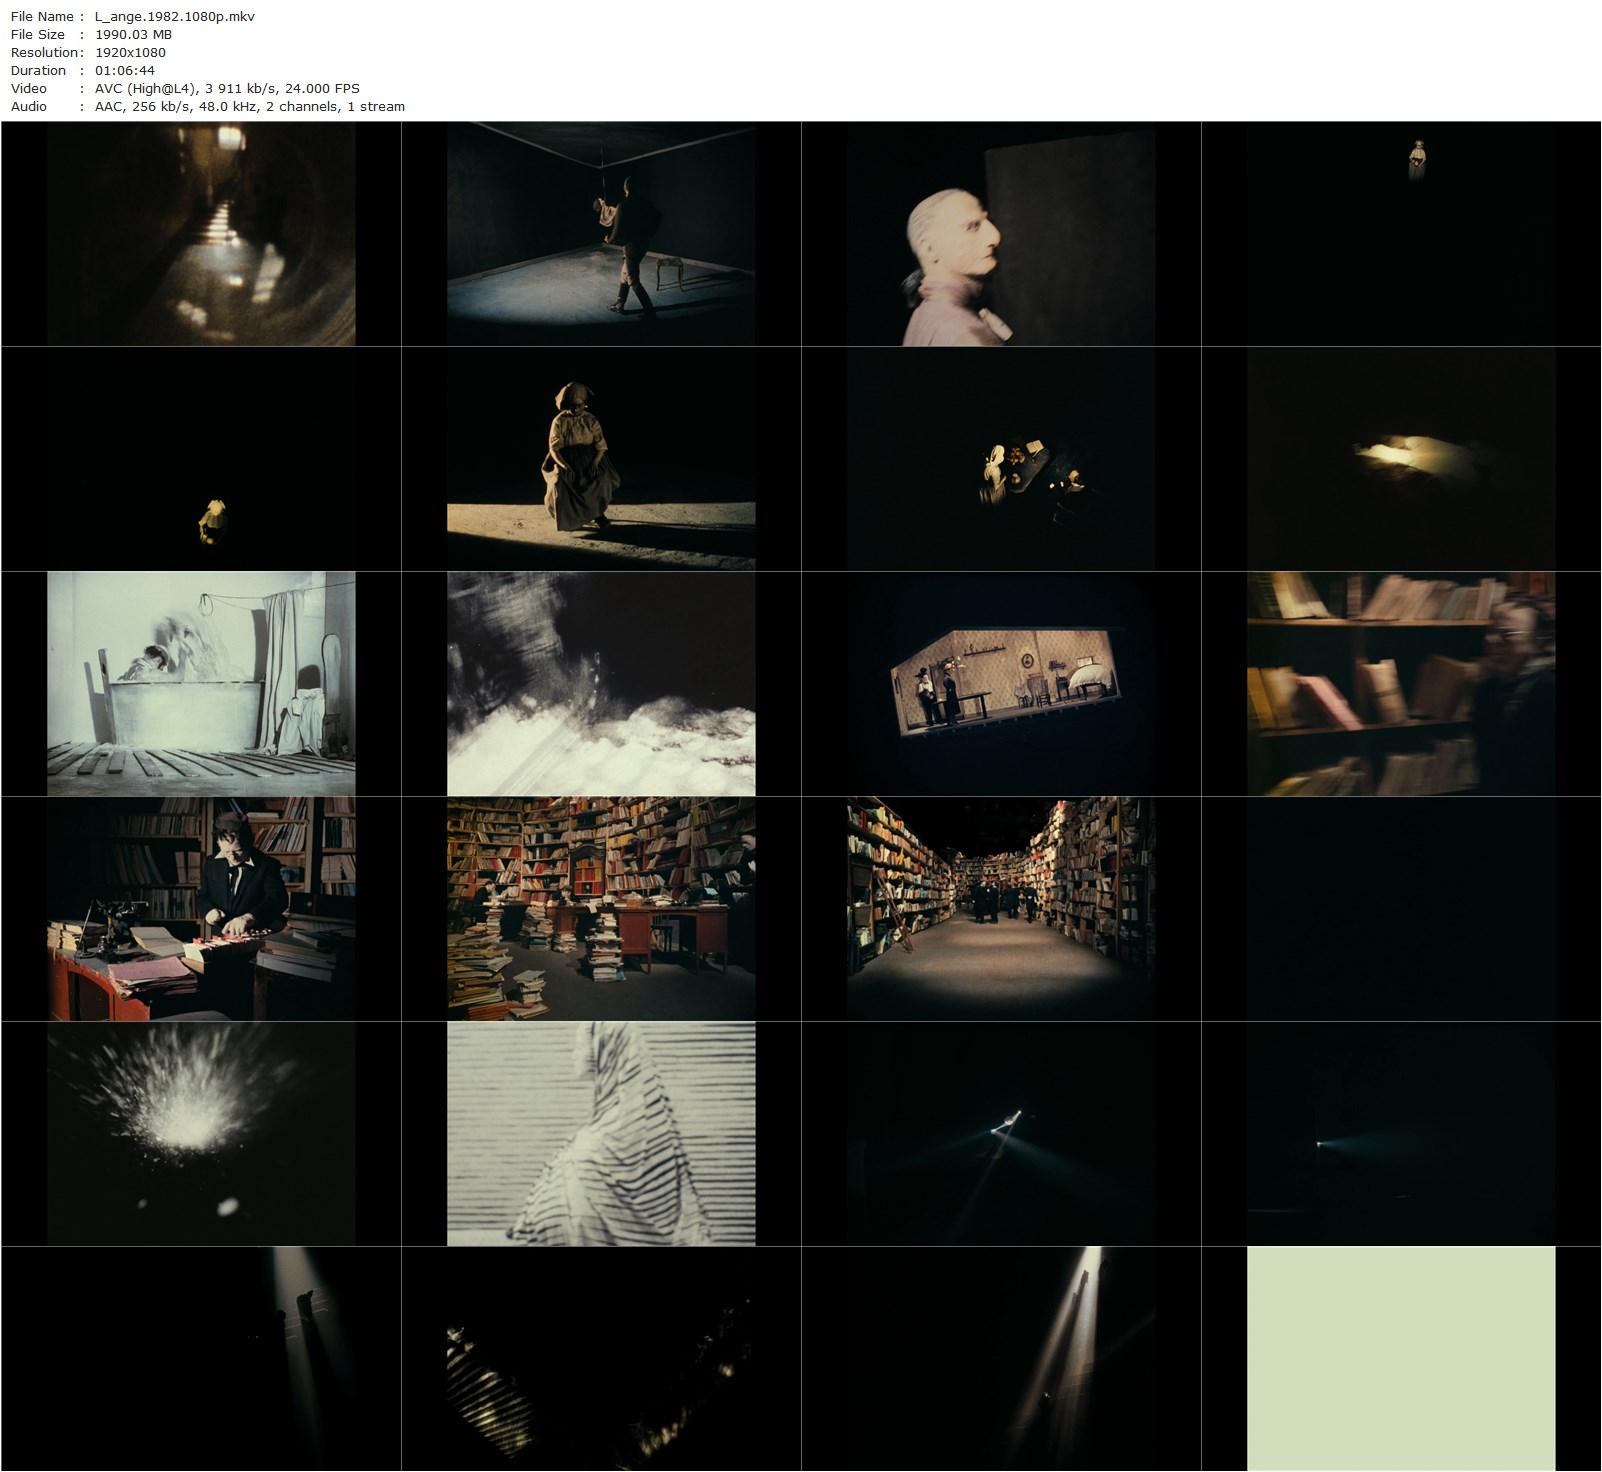Image resolution: width=1602 pixels, height=1472 pixels.
Task: Click the diagonal light beams thumbnail in last row
Action: click(1001, 1358)
